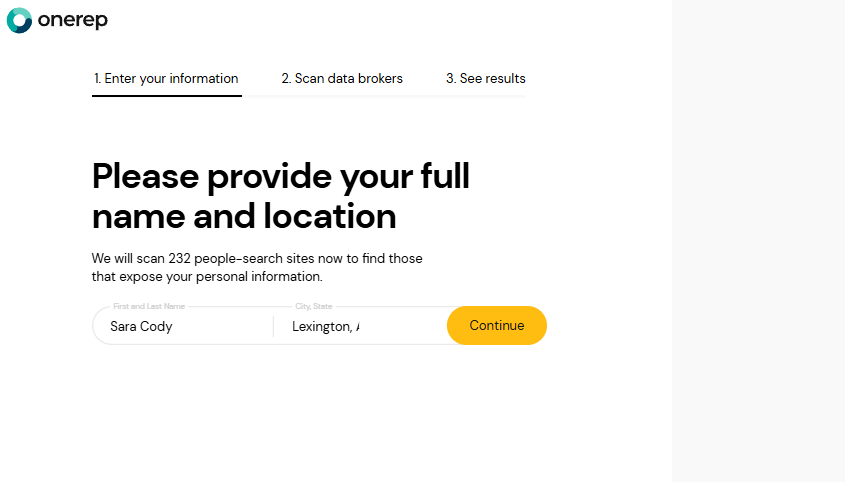Click the "We will scan 232 people-search sites" line
The image size is (845, 482).
pos(257,258)
